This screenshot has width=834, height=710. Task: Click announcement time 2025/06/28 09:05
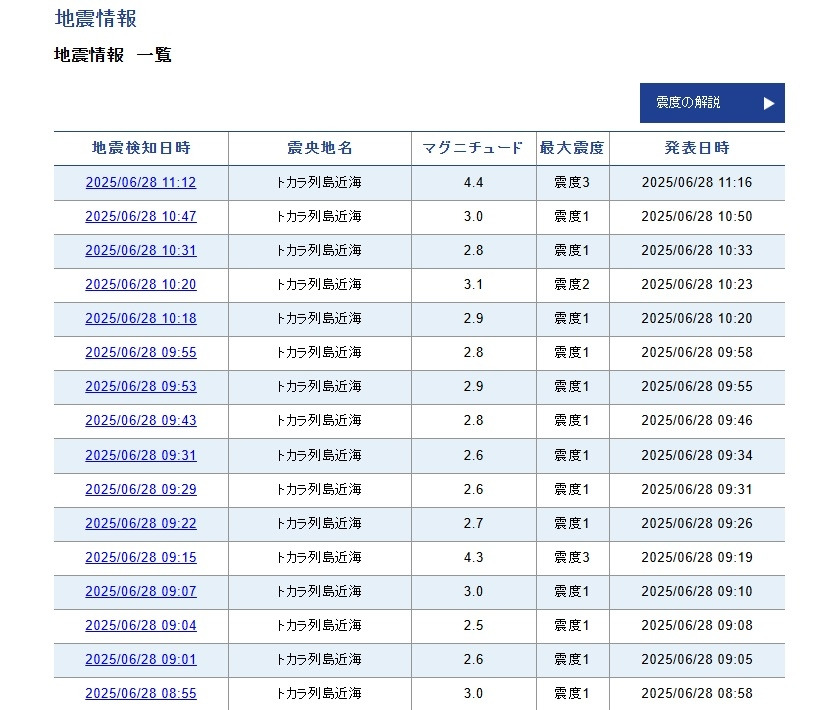point(697,659)
